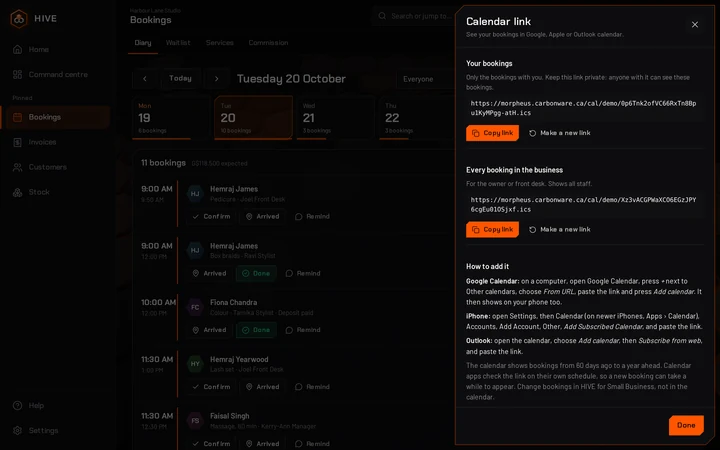Open Stock in the sidebar
Image resolution: width=720 pixels, height=450 pixels.
(55, 192)
